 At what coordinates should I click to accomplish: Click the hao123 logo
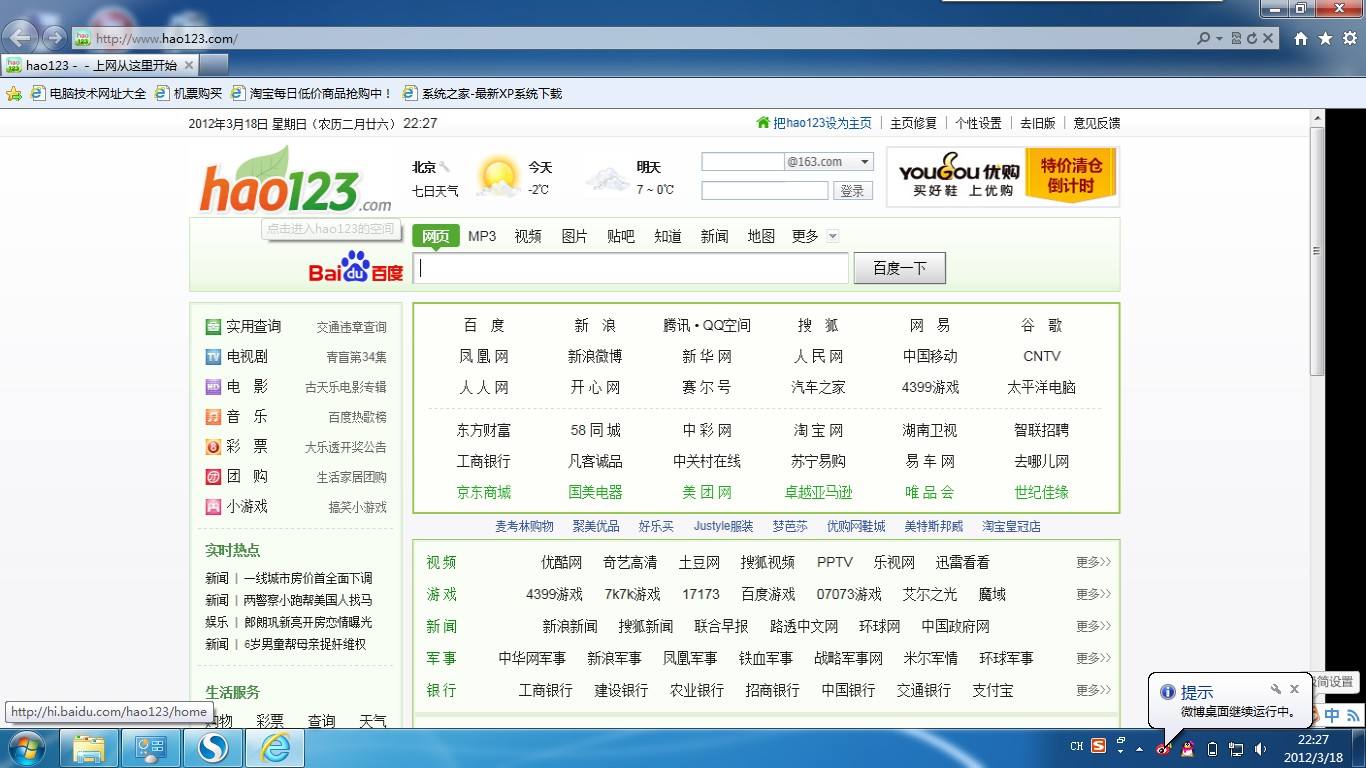point(295,181)
